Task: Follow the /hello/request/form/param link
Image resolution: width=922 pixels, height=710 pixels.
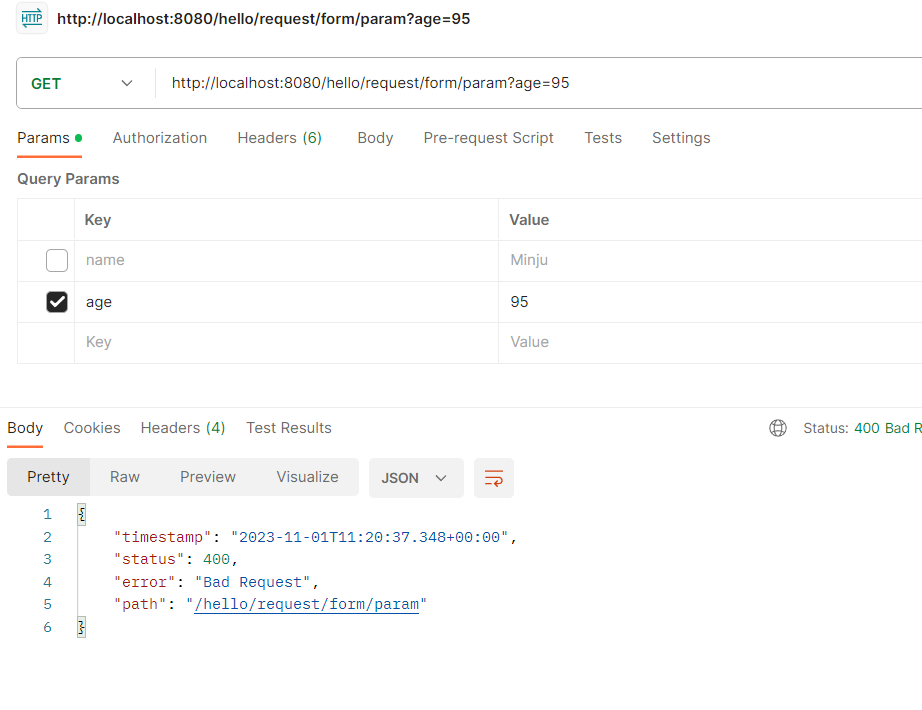Action: 306,604
